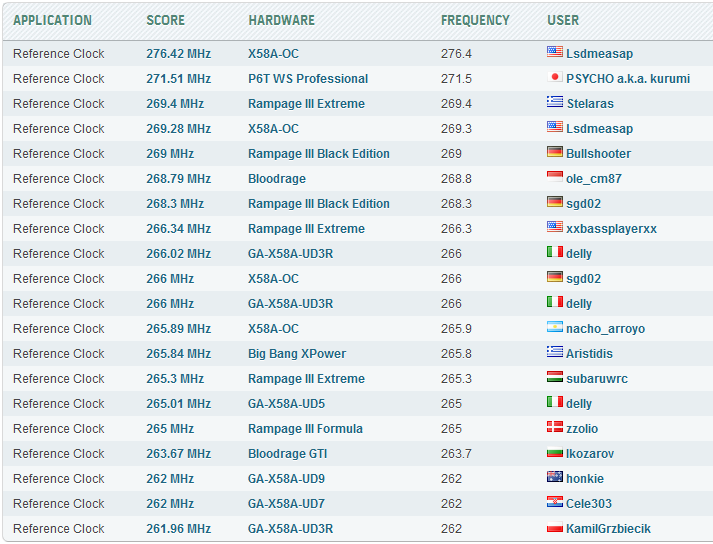Open Big Bang XPower hardware link

(297, 354)
